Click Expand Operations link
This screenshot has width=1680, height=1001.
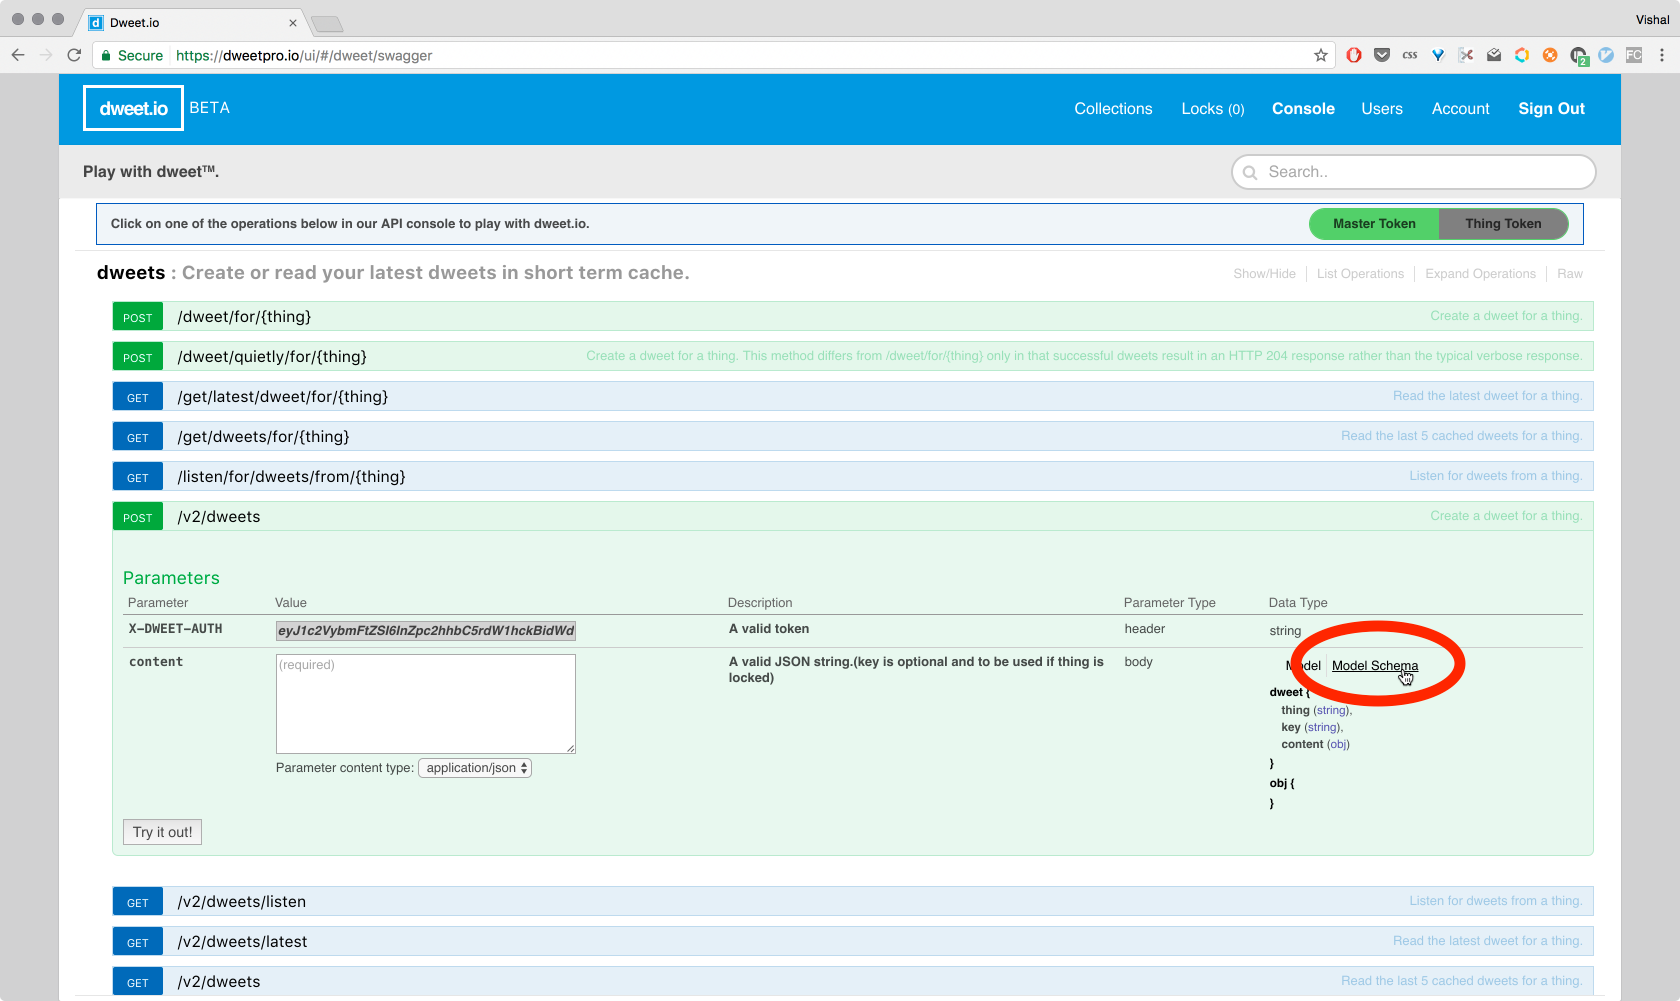[1480, 274]
